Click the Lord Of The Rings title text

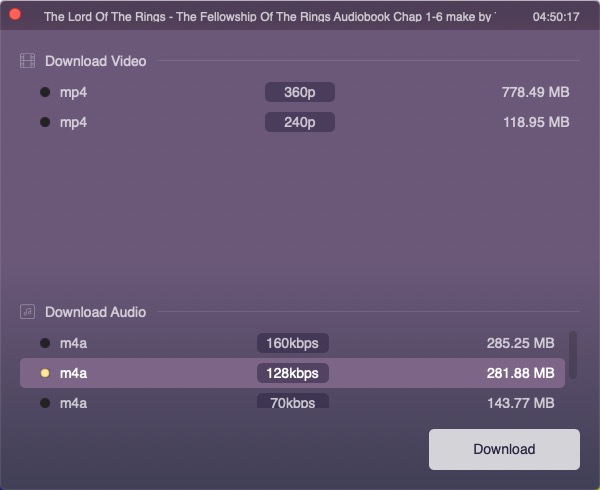point(270,16)
